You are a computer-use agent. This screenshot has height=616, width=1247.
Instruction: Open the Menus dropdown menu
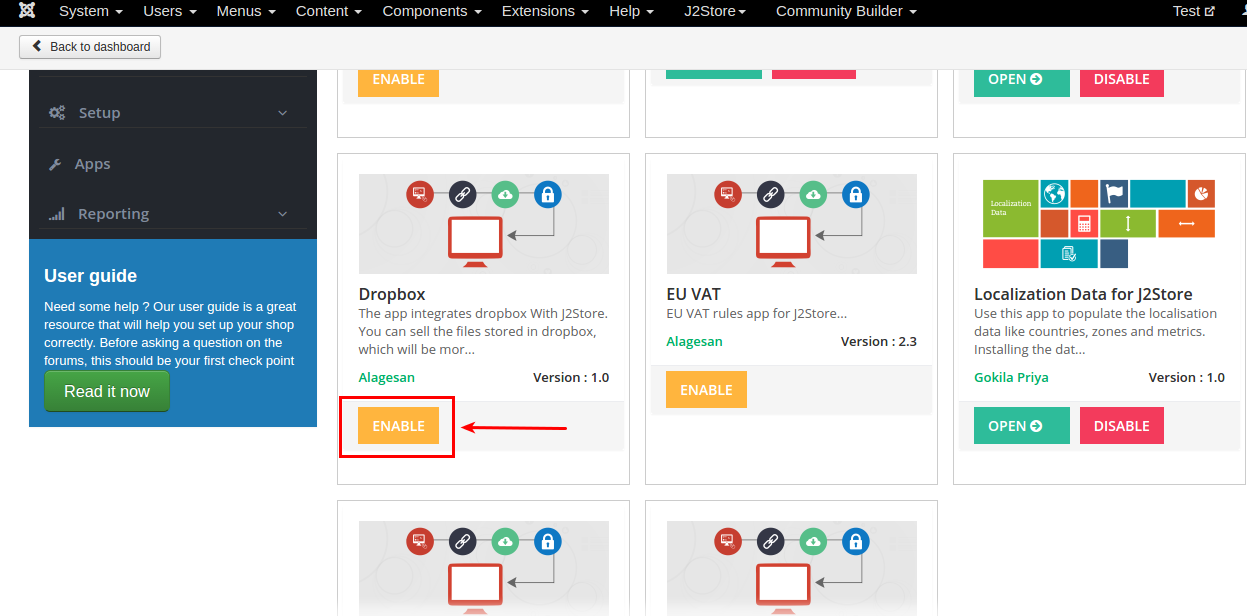[x=246, y=11]
